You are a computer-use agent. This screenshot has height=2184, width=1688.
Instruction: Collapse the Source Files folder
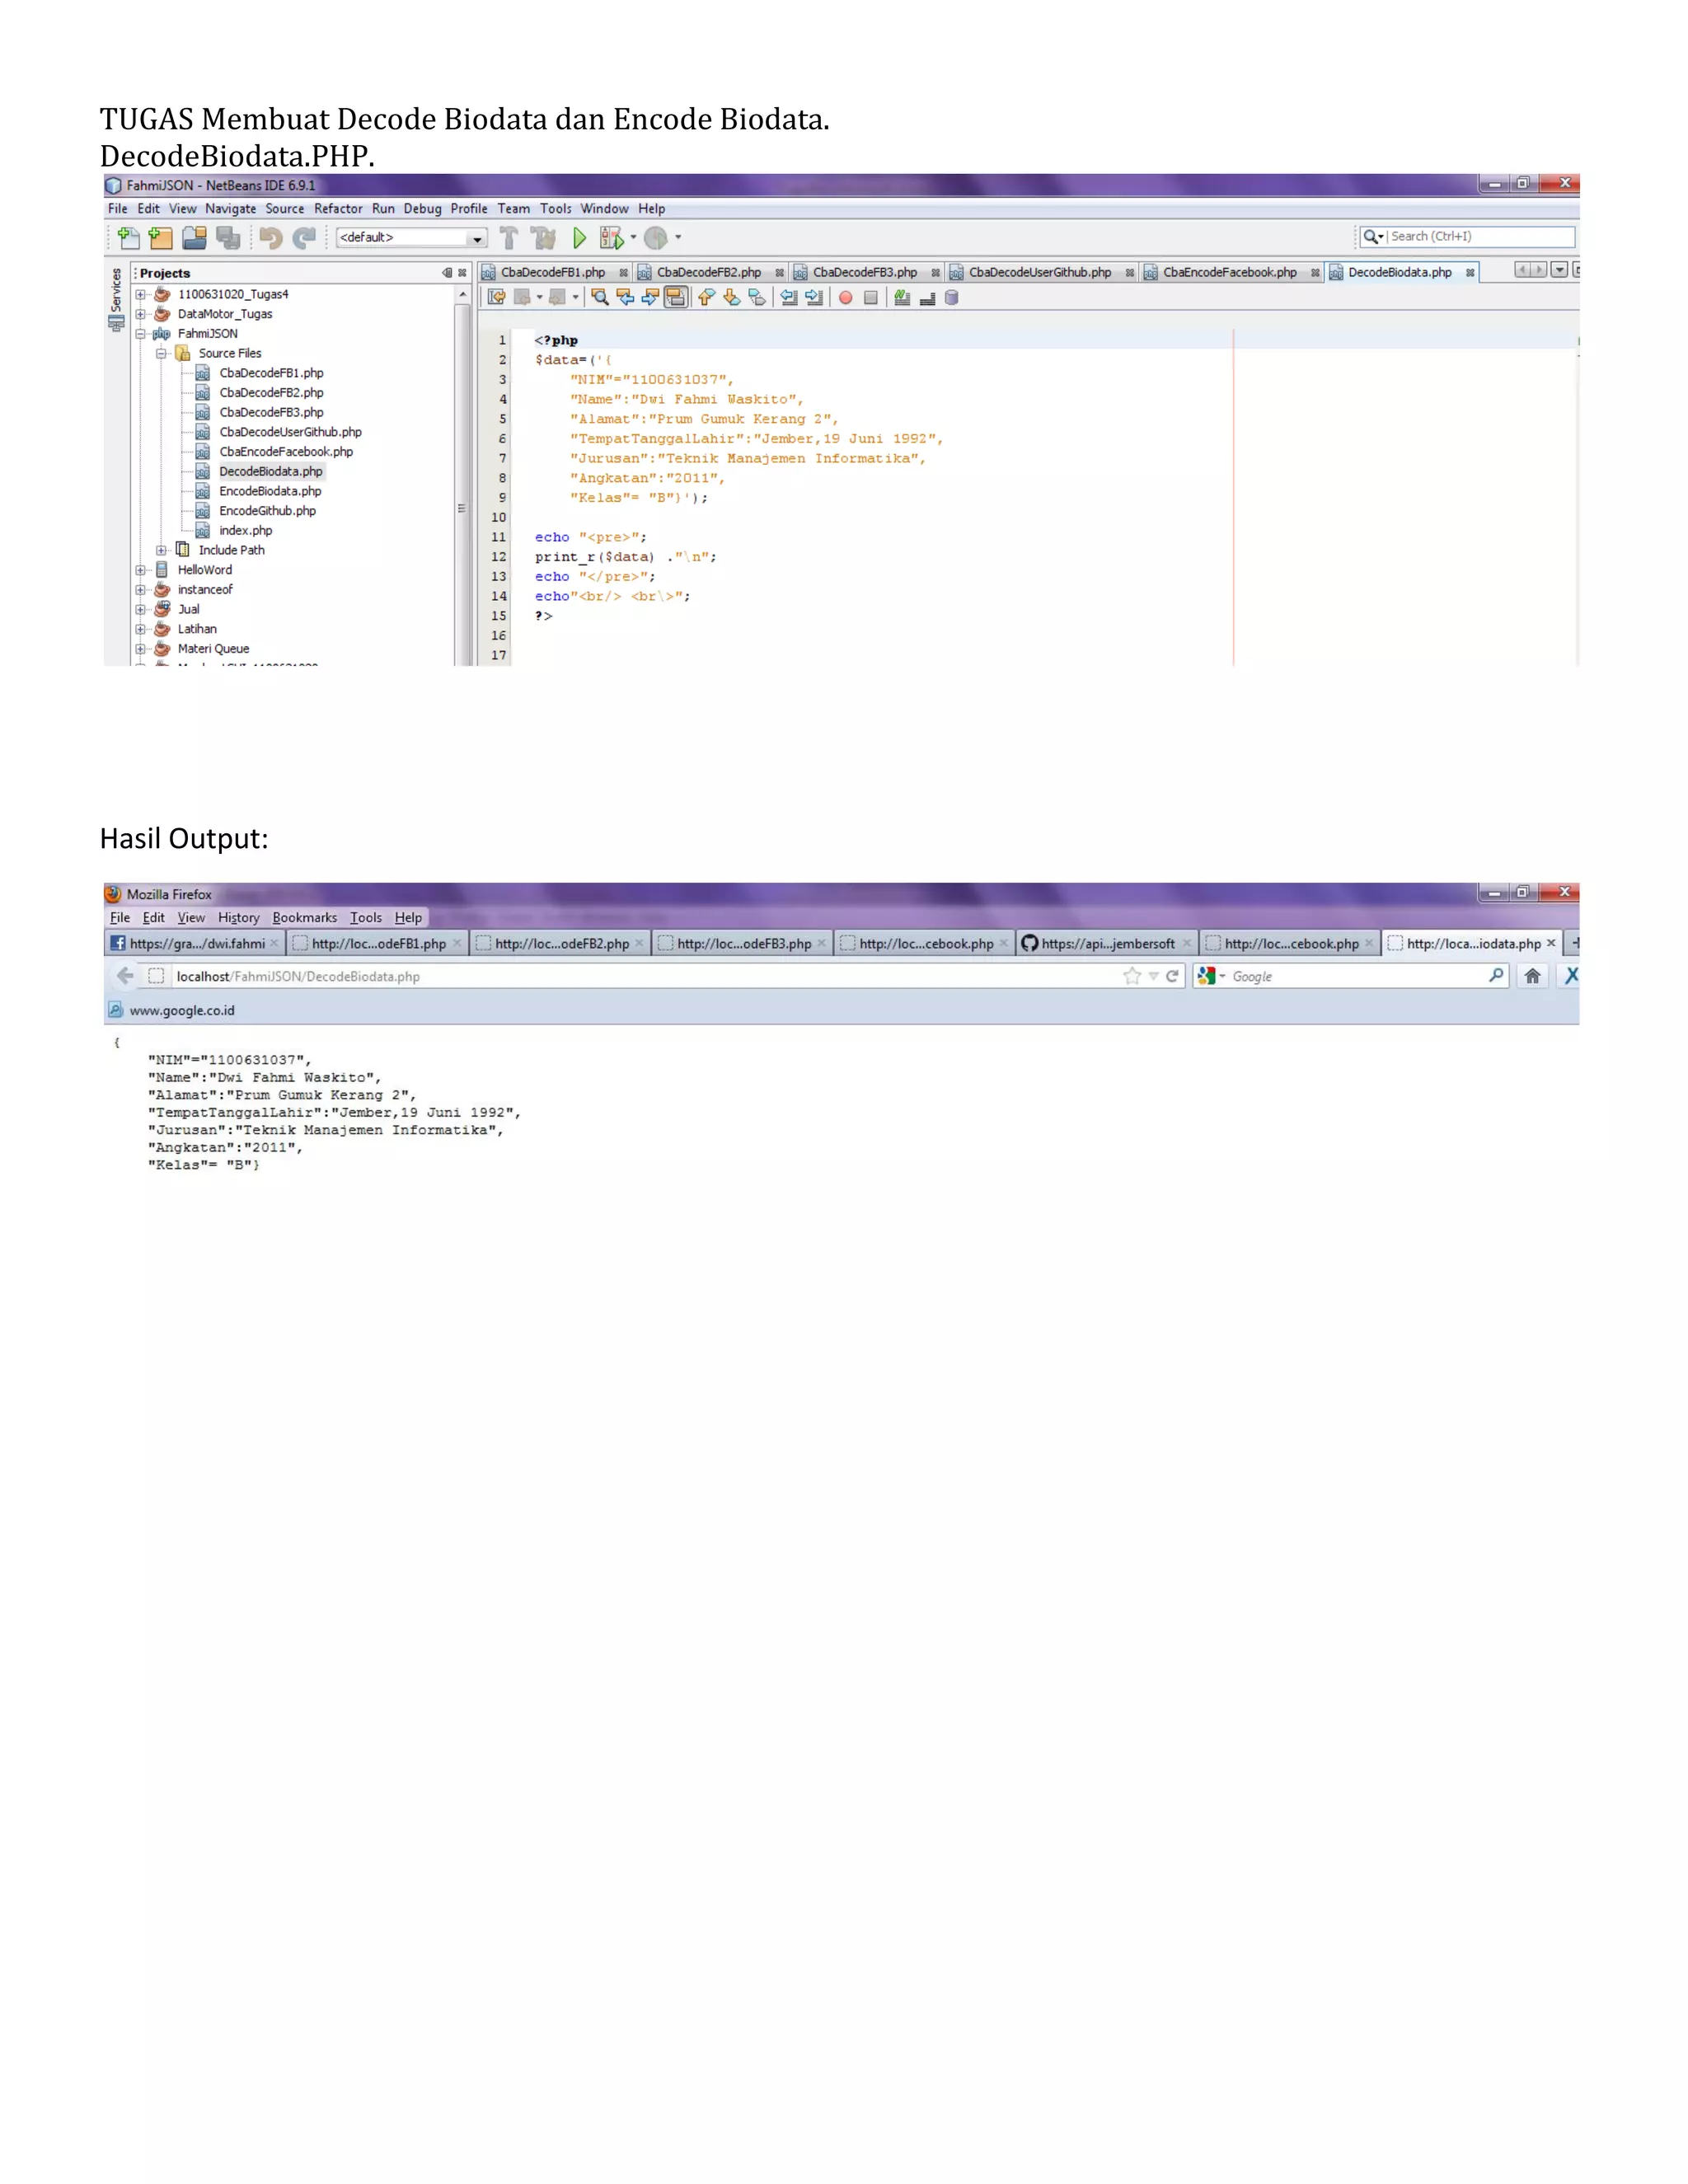click(x=161, y=353)
